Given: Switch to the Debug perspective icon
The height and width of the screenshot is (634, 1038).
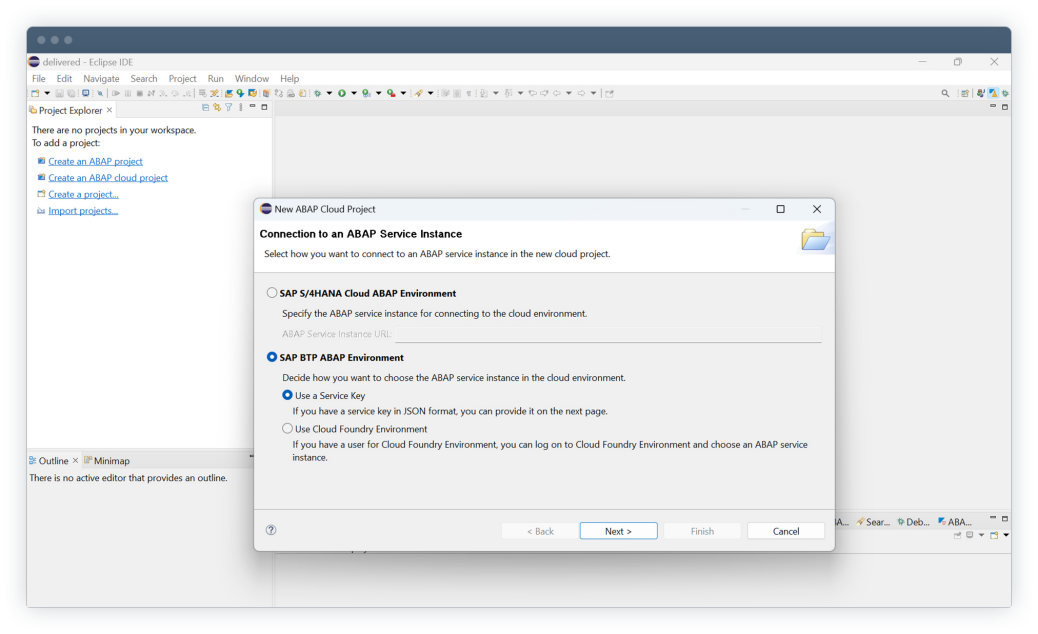Looking at the screenshot, I should [x=1005, y=93].
